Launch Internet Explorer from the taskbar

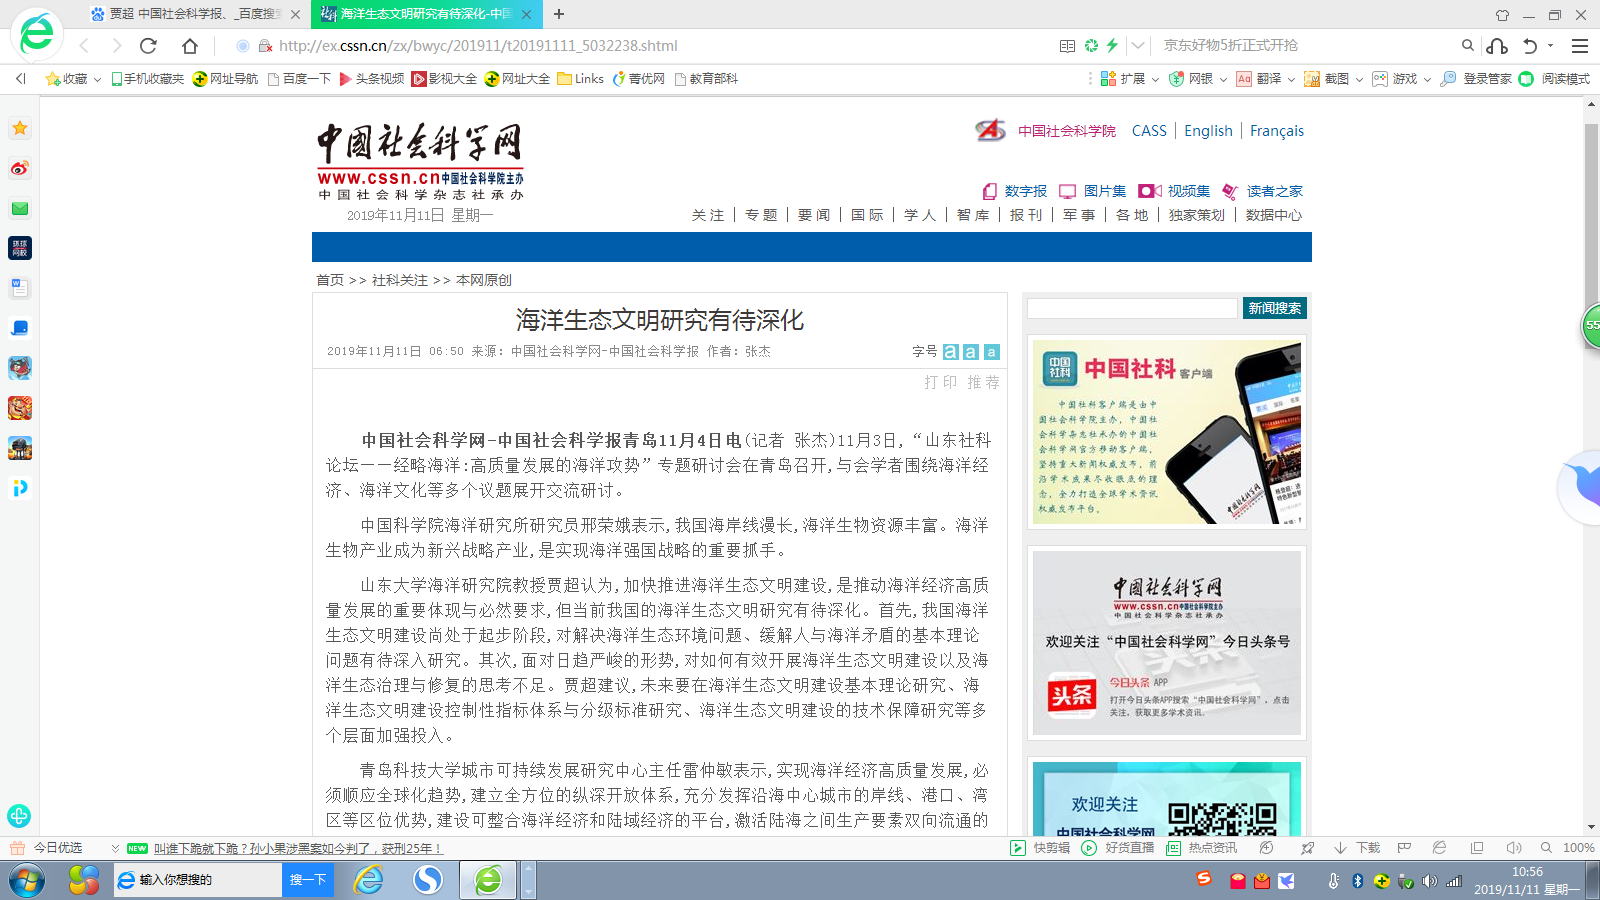click(x=369, y=880)
